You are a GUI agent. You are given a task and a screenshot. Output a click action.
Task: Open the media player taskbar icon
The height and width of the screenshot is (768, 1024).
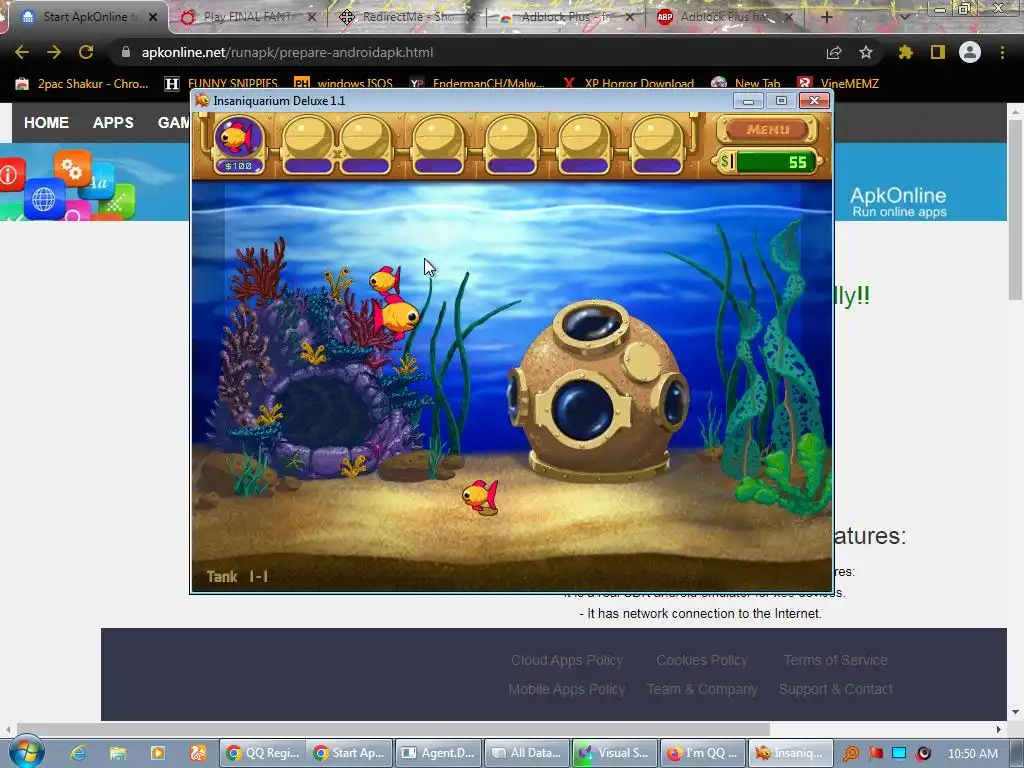(158, 753)
